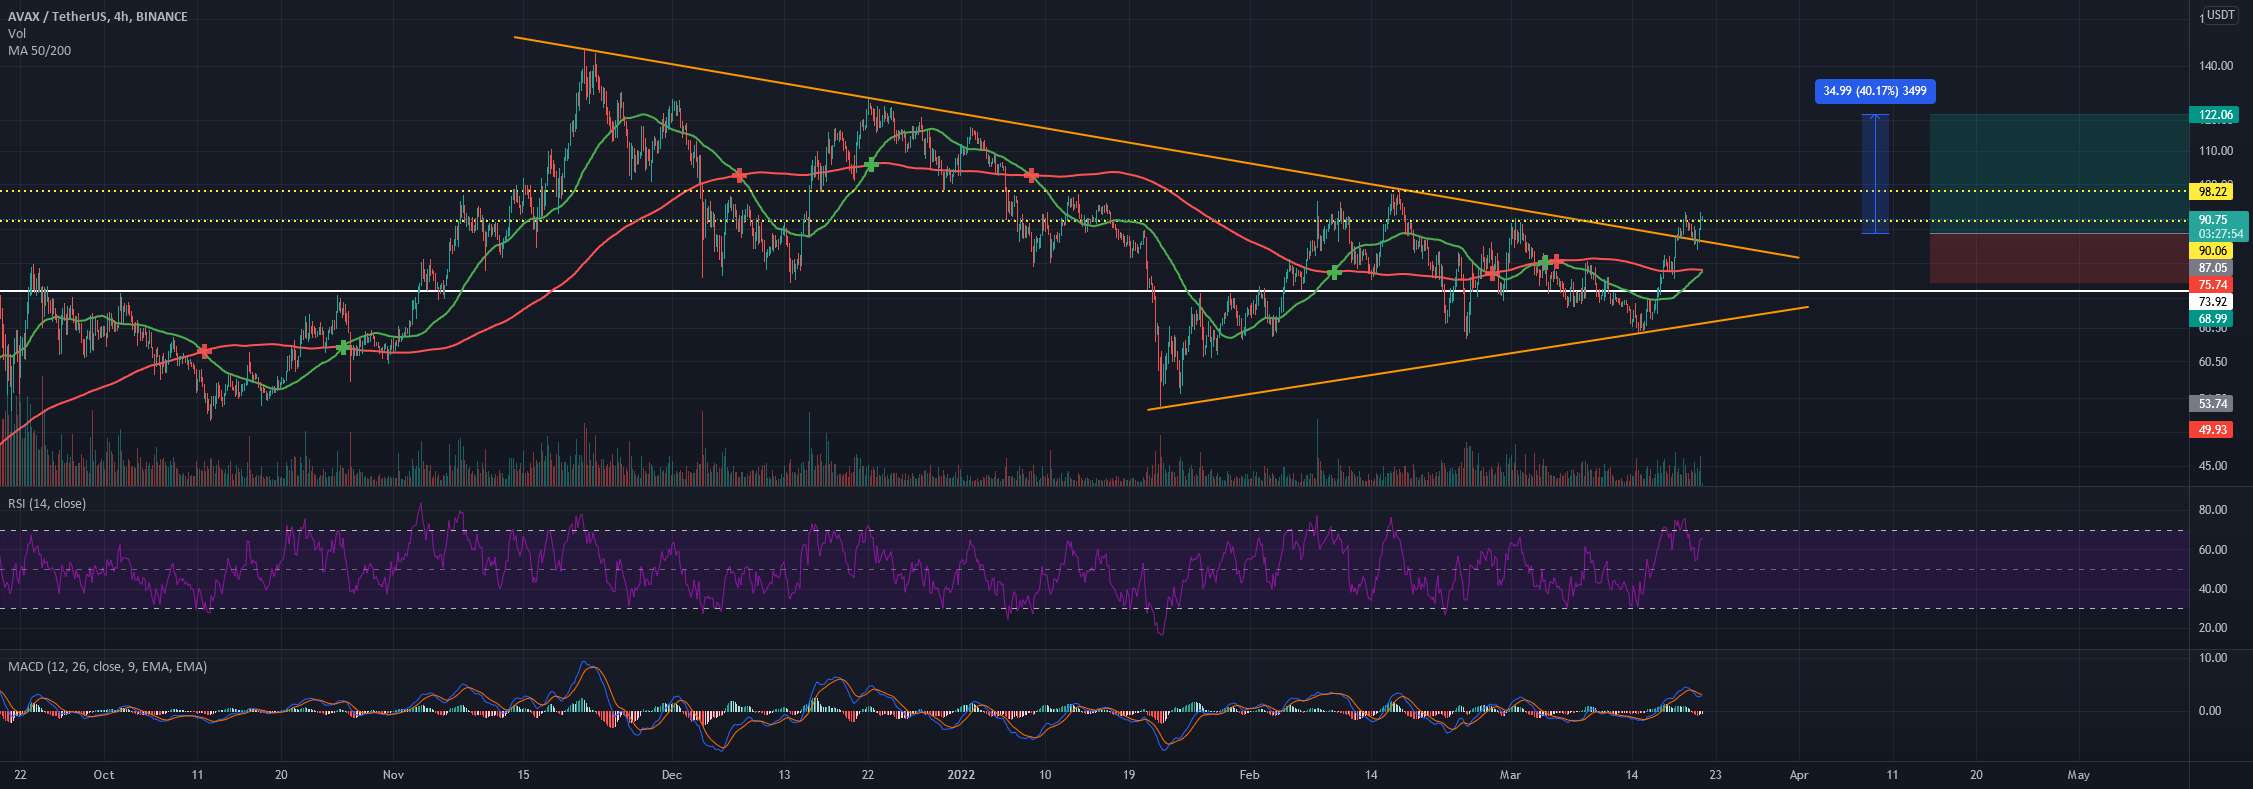2253x789 pixels.
Task: Click the gray 87.05 price tag
Action: click(2211, 267)
